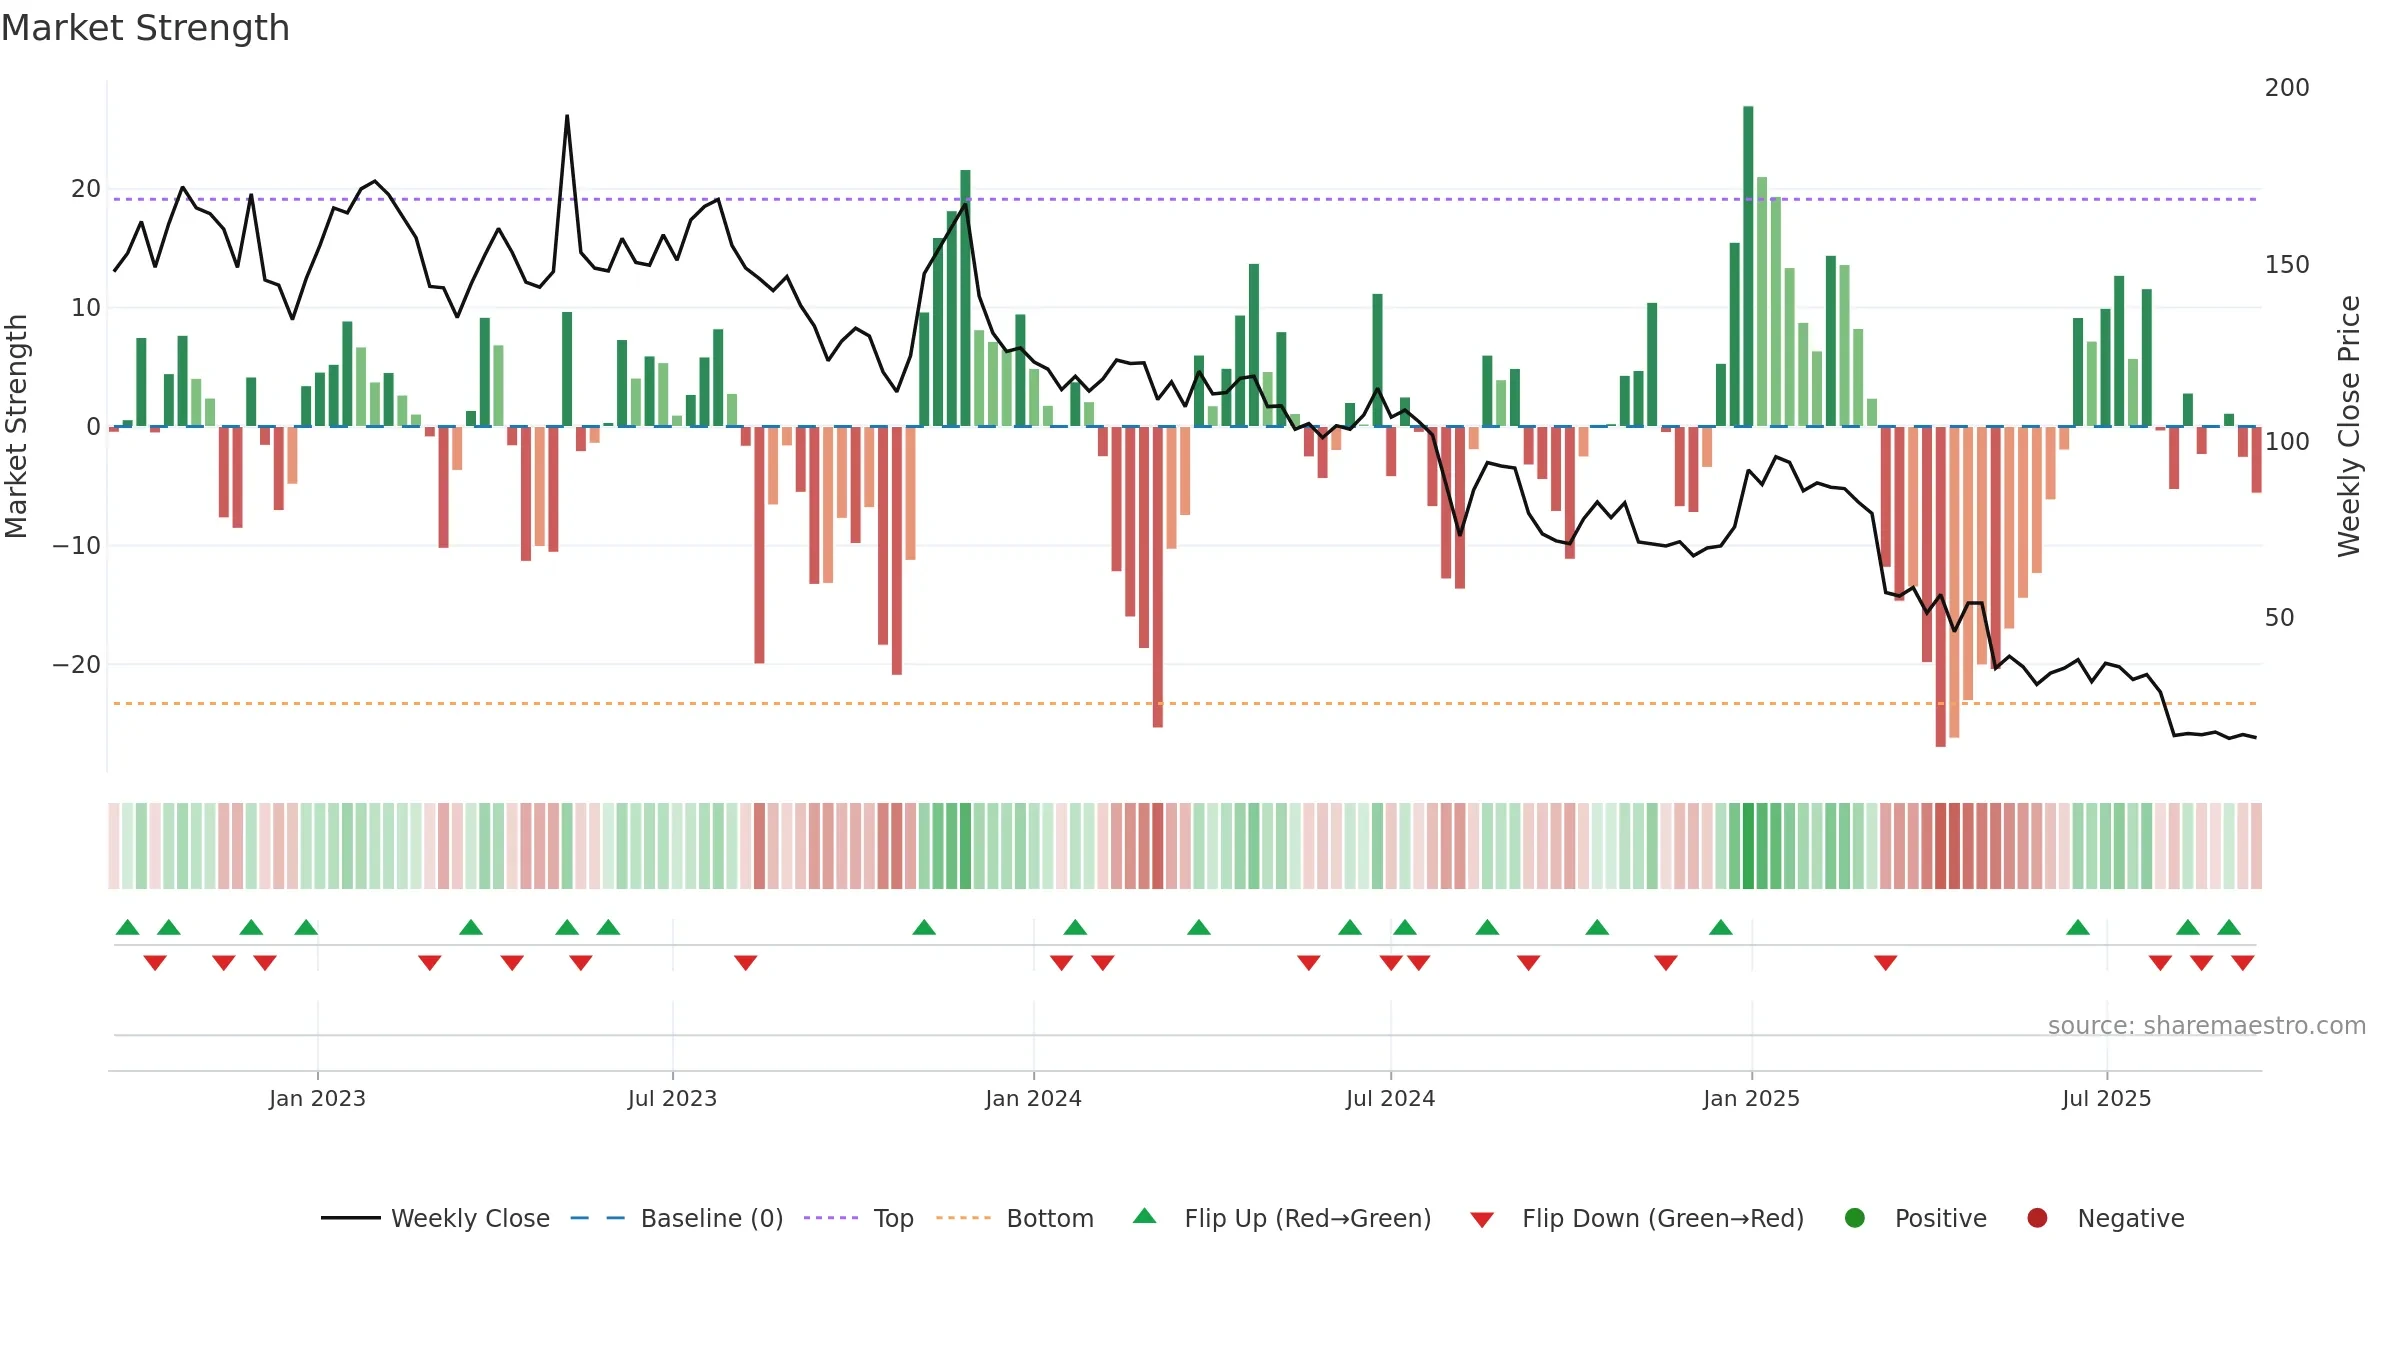Click the Weekly Close legend entry
Image resolution: width=2400 pixels, height=1350 pixels.
[435, 1218]
